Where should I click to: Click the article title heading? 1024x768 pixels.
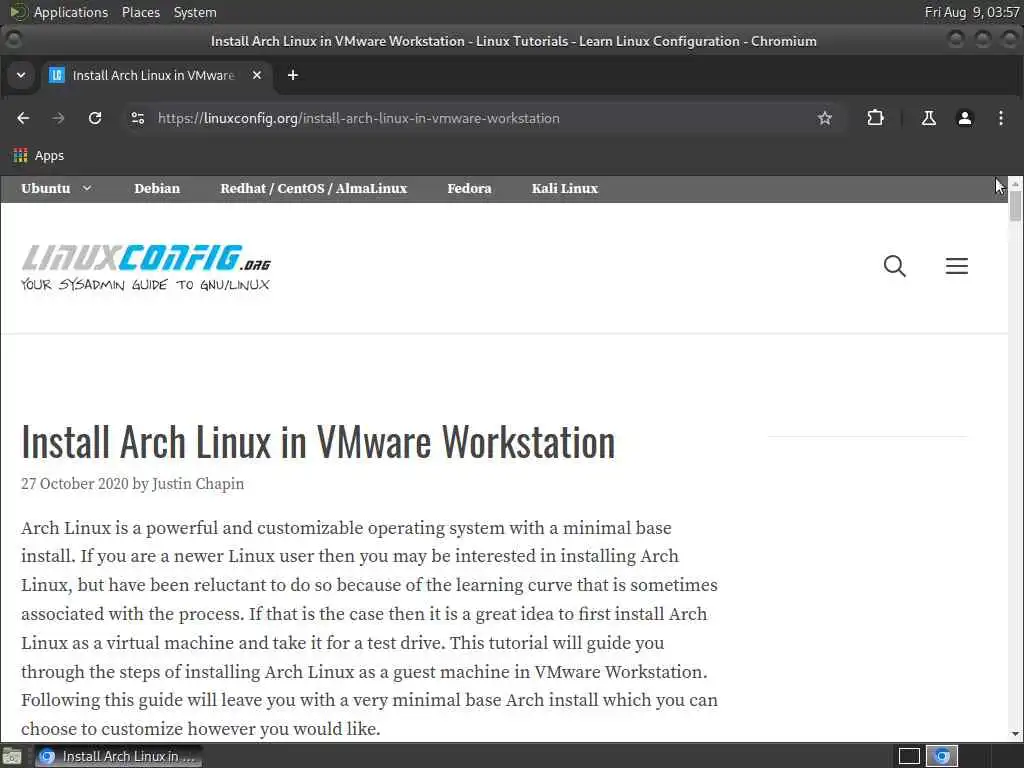point(318,442)
